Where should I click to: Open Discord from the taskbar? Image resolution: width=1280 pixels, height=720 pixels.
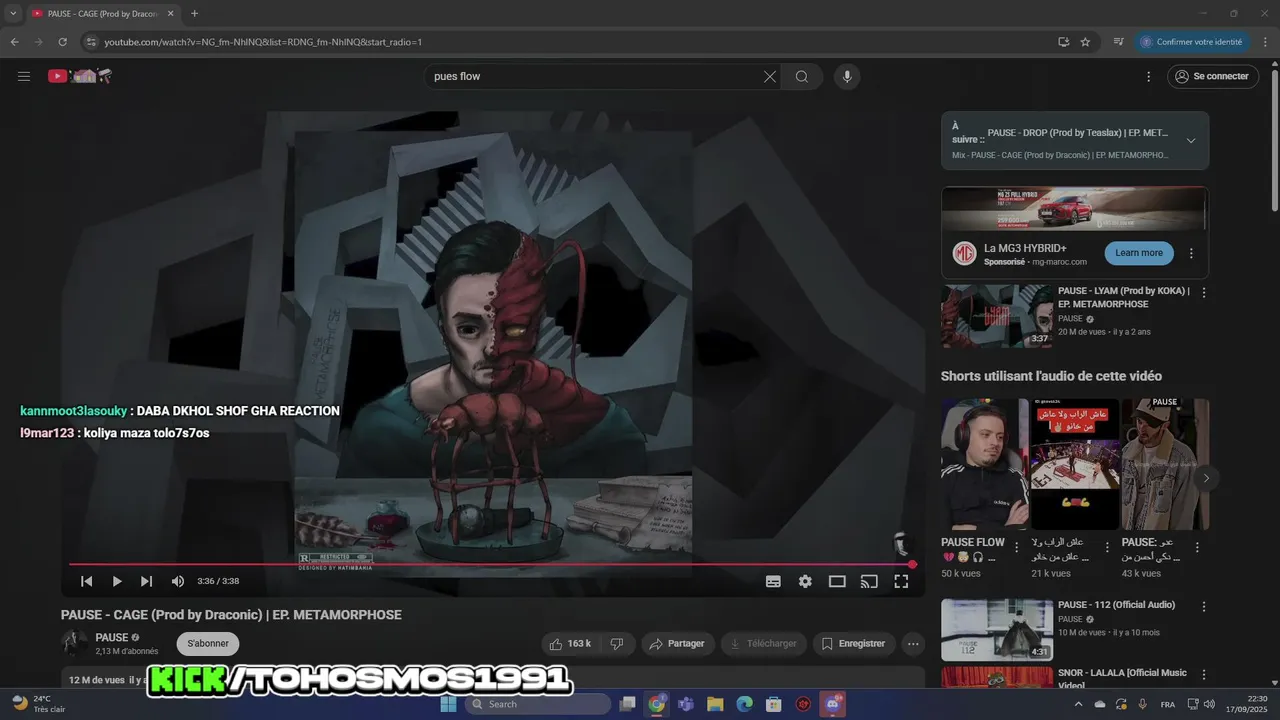click(832, 704)
